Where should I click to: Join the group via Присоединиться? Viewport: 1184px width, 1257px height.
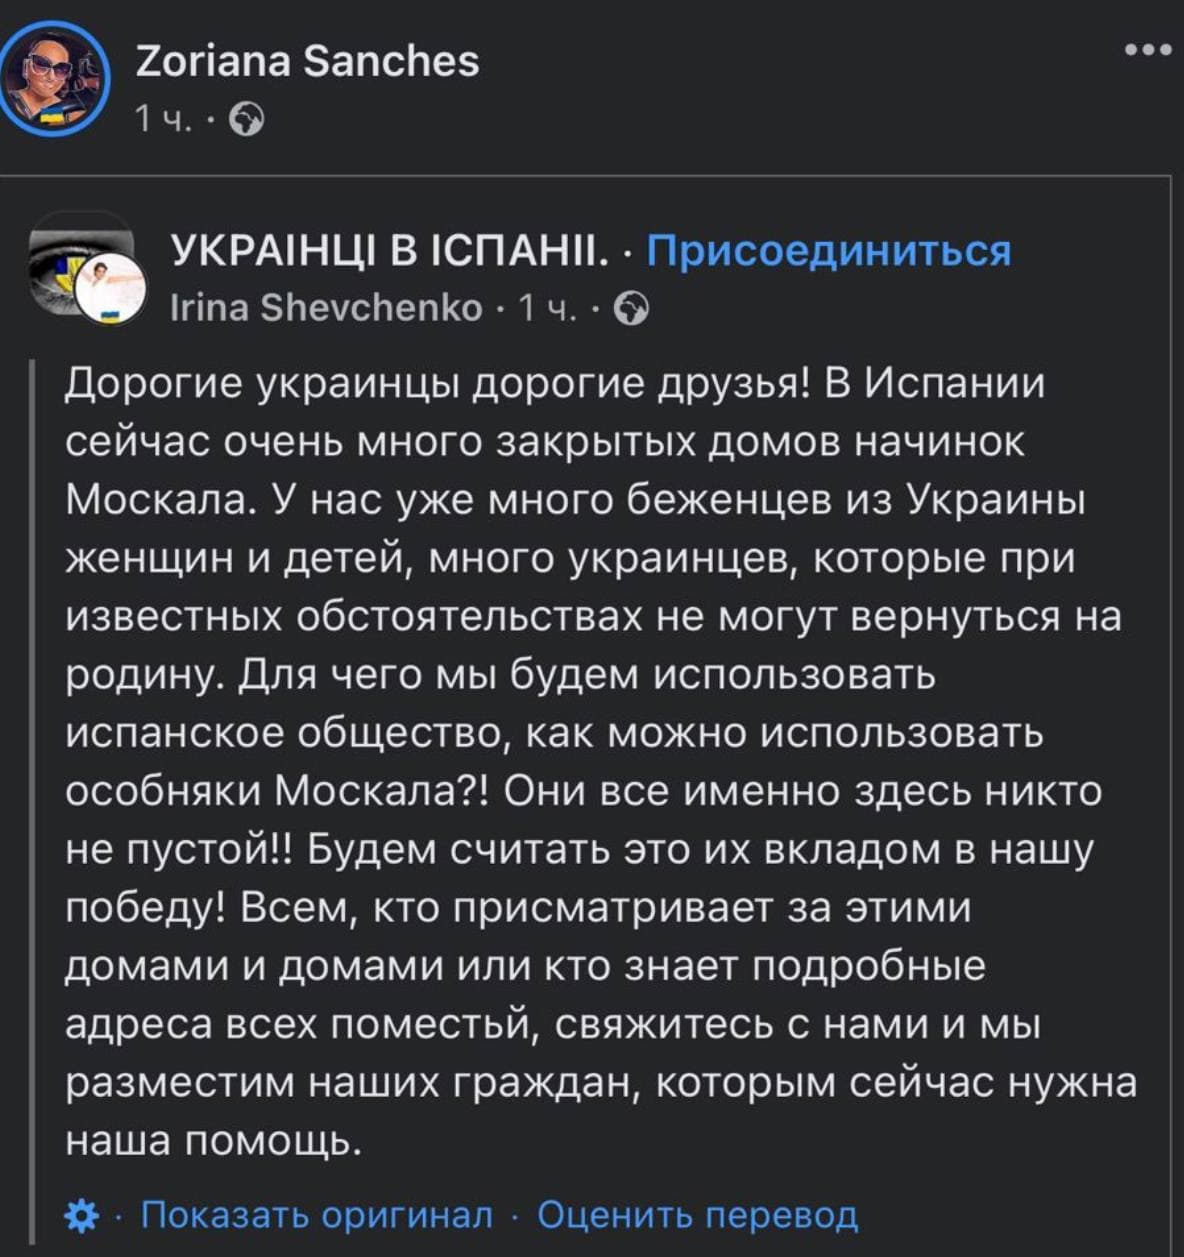point(829,250)
